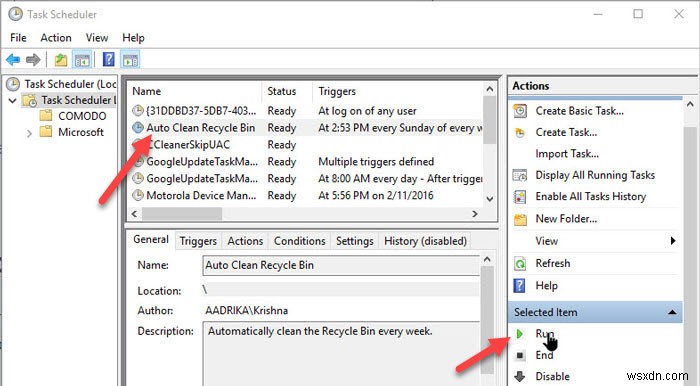The image size is (700, 386).
Task: Open the Action menu
Action: [56, 37]
